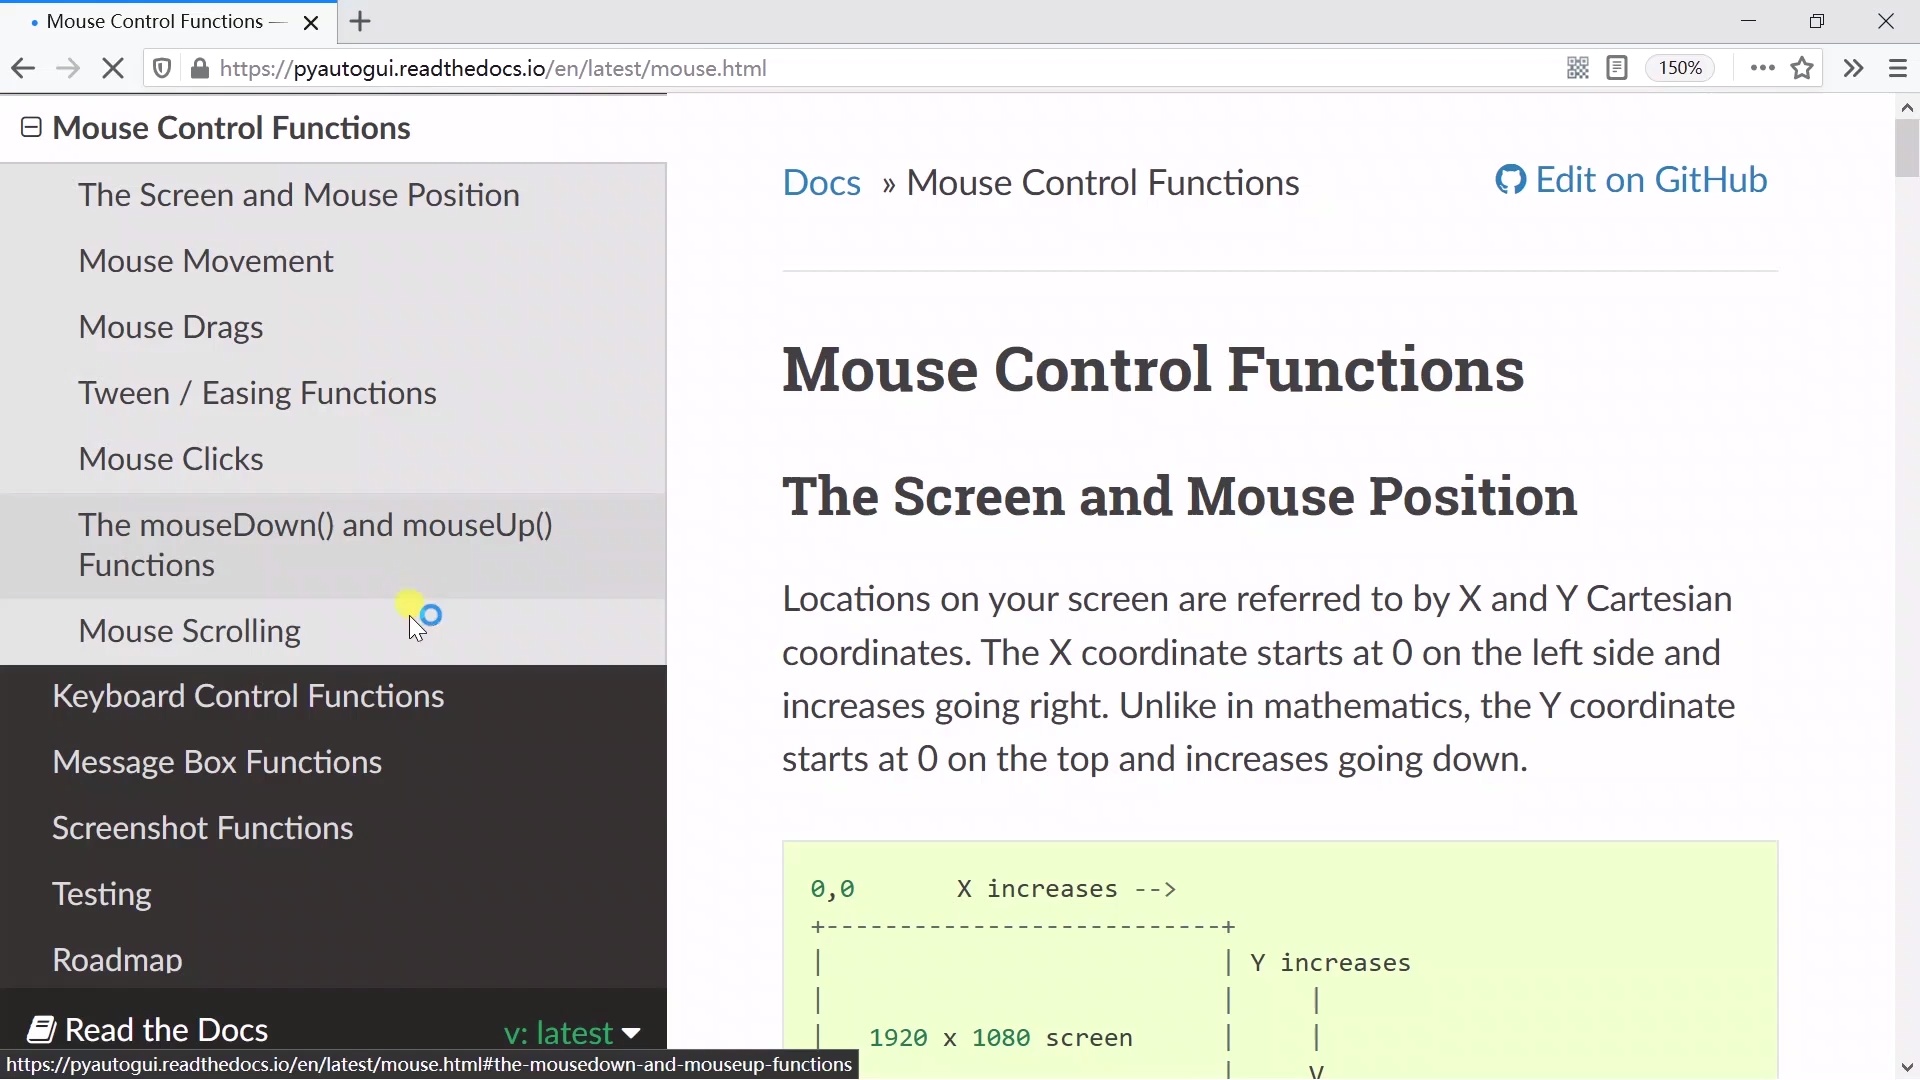
Task: Expand the Read the Docs version dropdown
Action: click(572, 1032)
